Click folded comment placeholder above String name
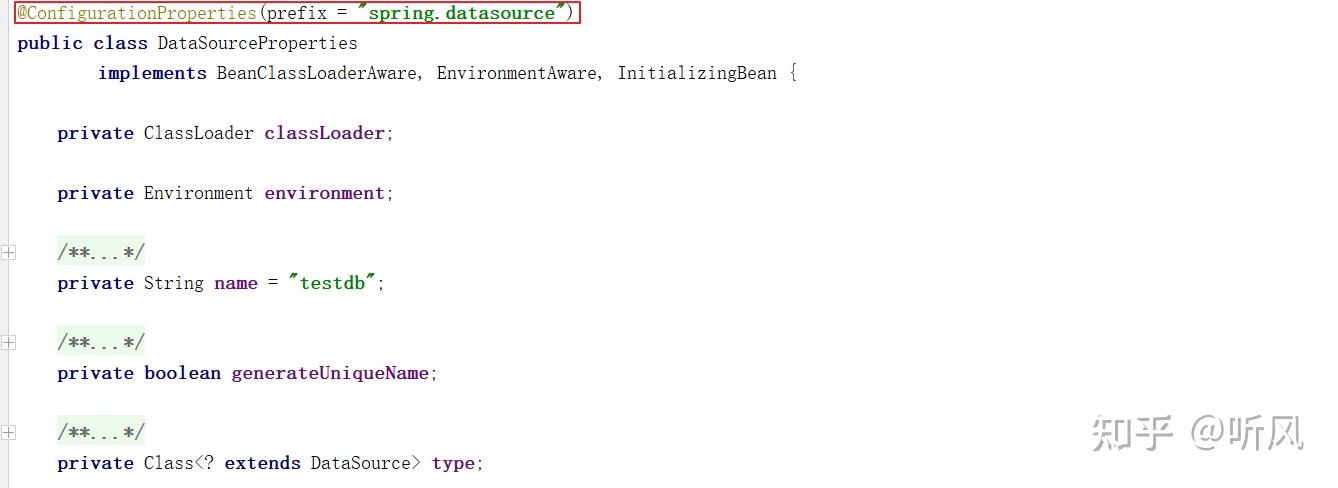 pyautogui.click(x=101, y=252)
